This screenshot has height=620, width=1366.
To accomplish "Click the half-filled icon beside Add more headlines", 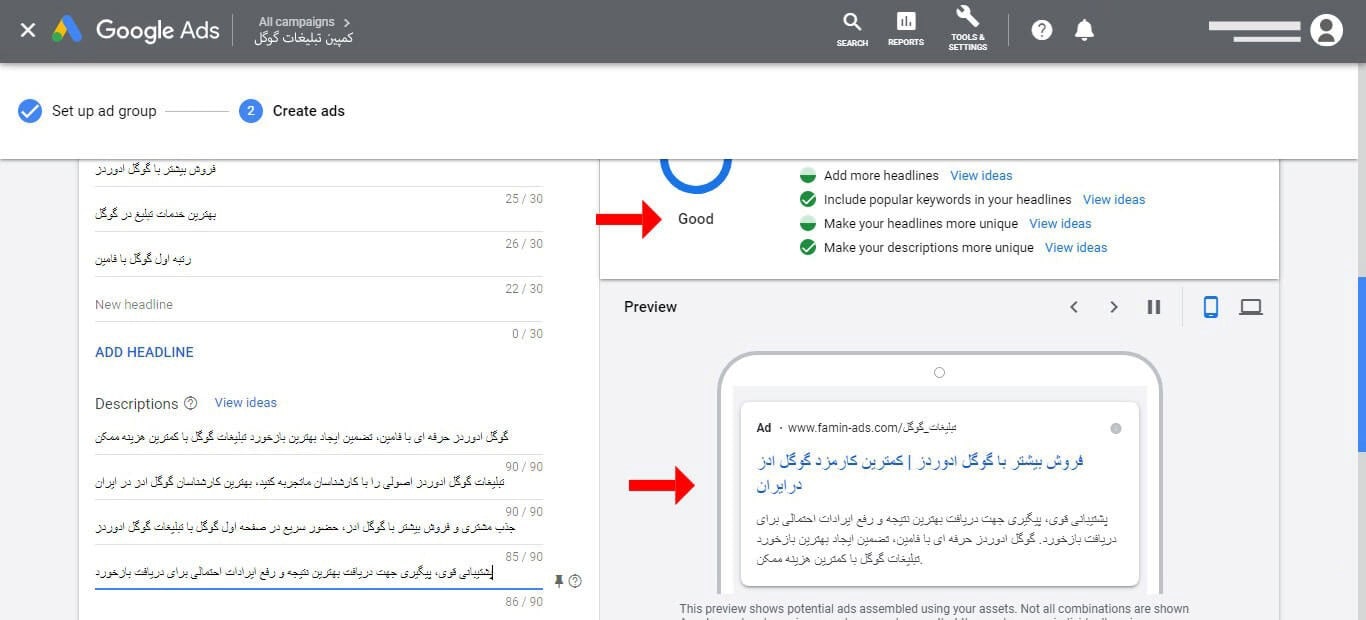I will (x=808, y=175).
